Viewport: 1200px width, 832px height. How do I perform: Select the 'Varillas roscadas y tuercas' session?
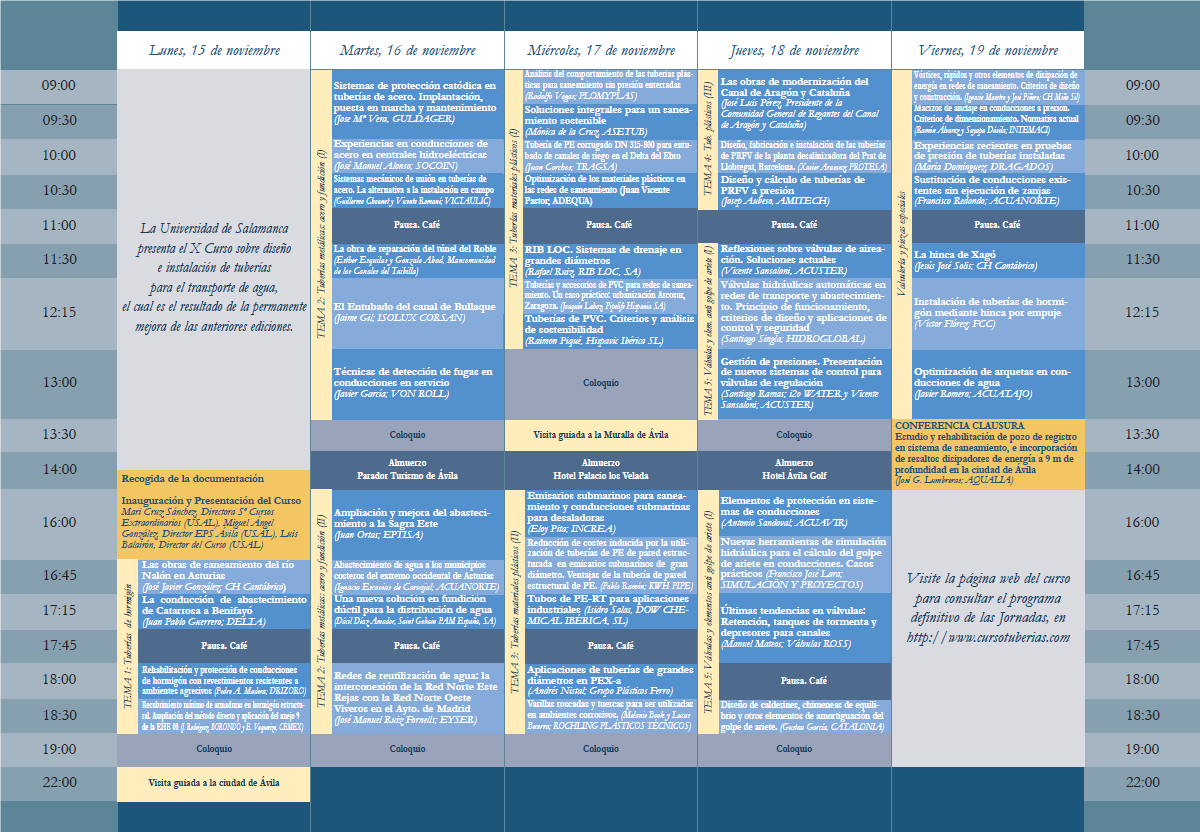[610, 716]
